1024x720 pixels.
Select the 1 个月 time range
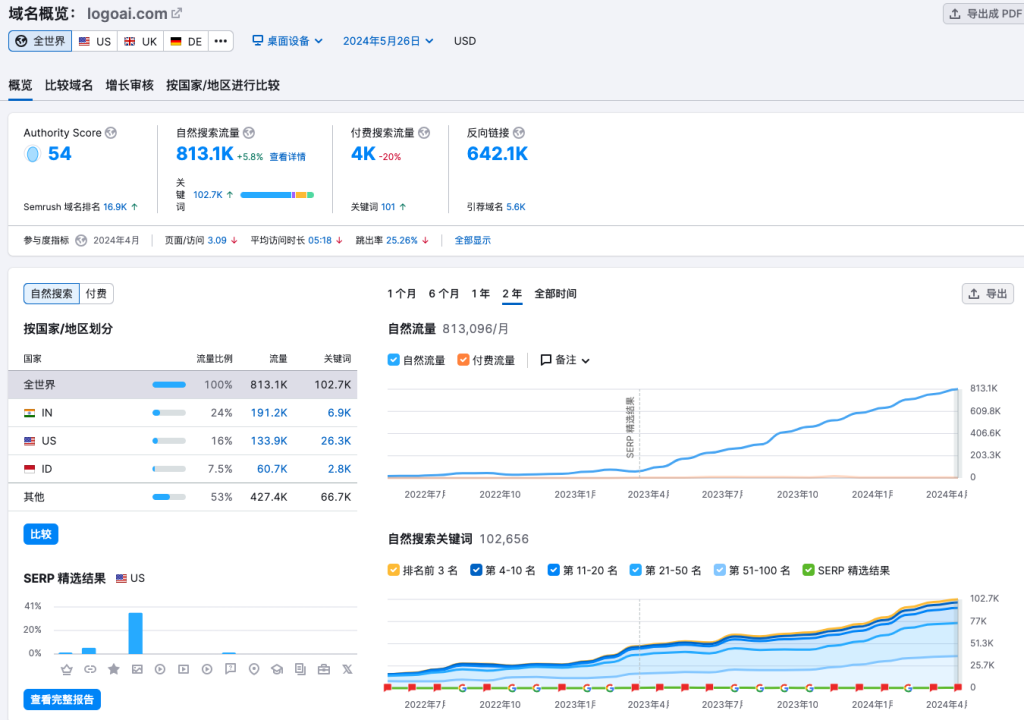tap(401, 294)
